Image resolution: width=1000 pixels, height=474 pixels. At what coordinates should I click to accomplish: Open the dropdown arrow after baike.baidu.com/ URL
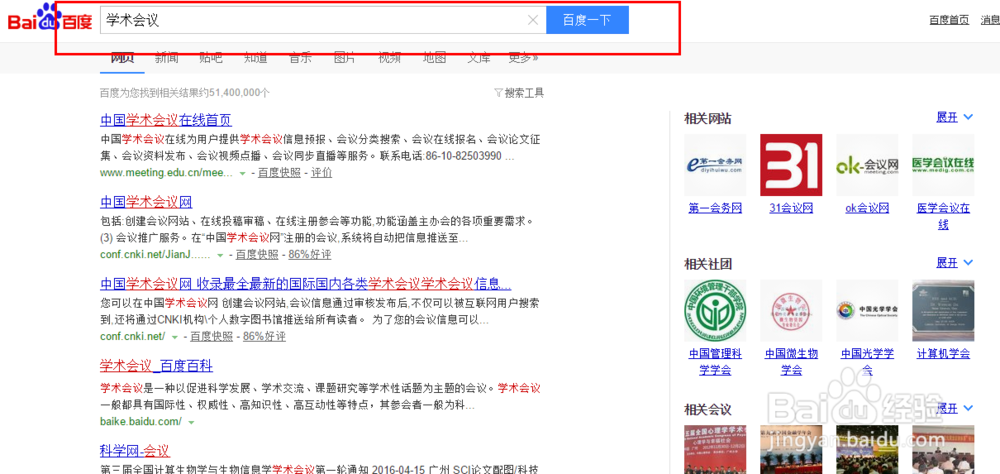(191, 422)
